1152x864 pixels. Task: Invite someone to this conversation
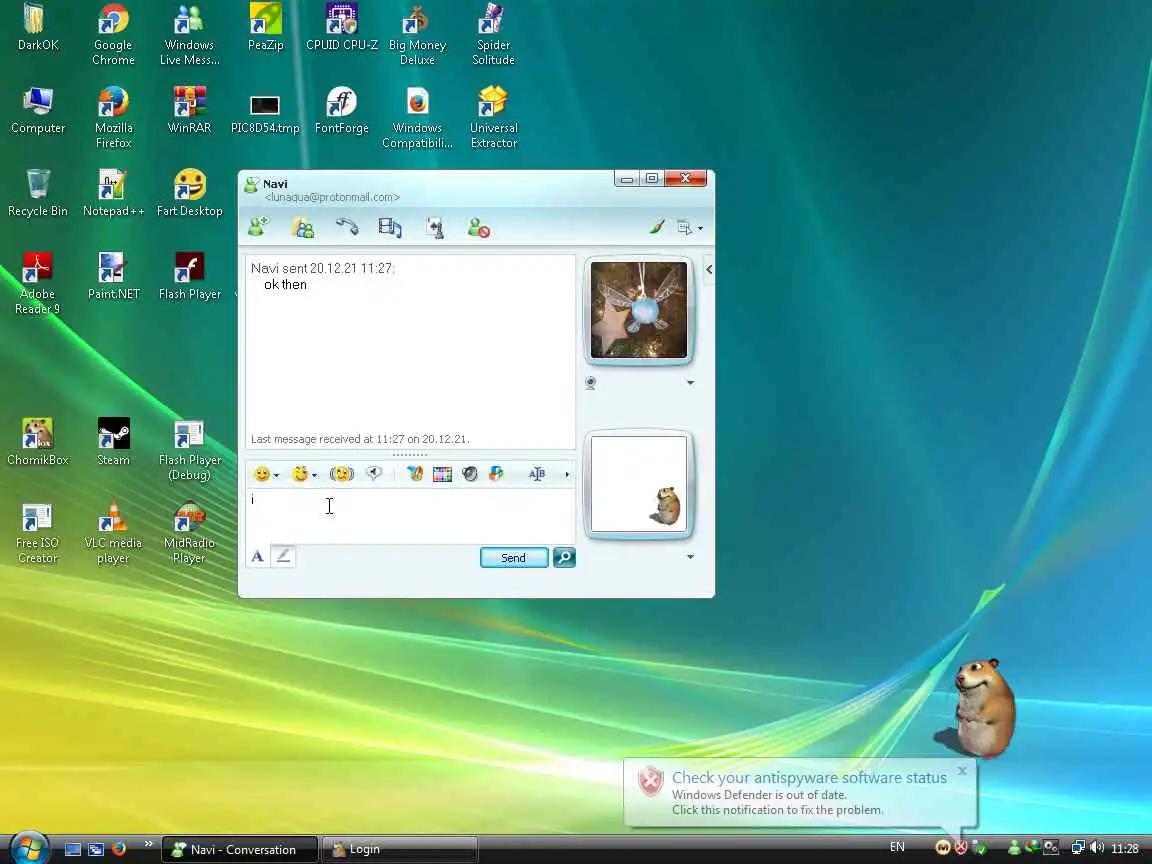click(x=259, y=227)
